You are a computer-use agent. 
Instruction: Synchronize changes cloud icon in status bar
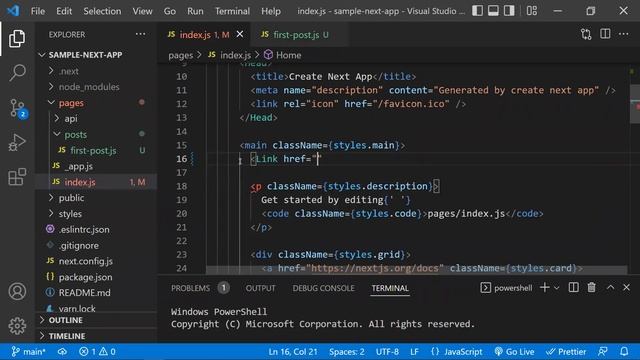(x=62, y=351)
